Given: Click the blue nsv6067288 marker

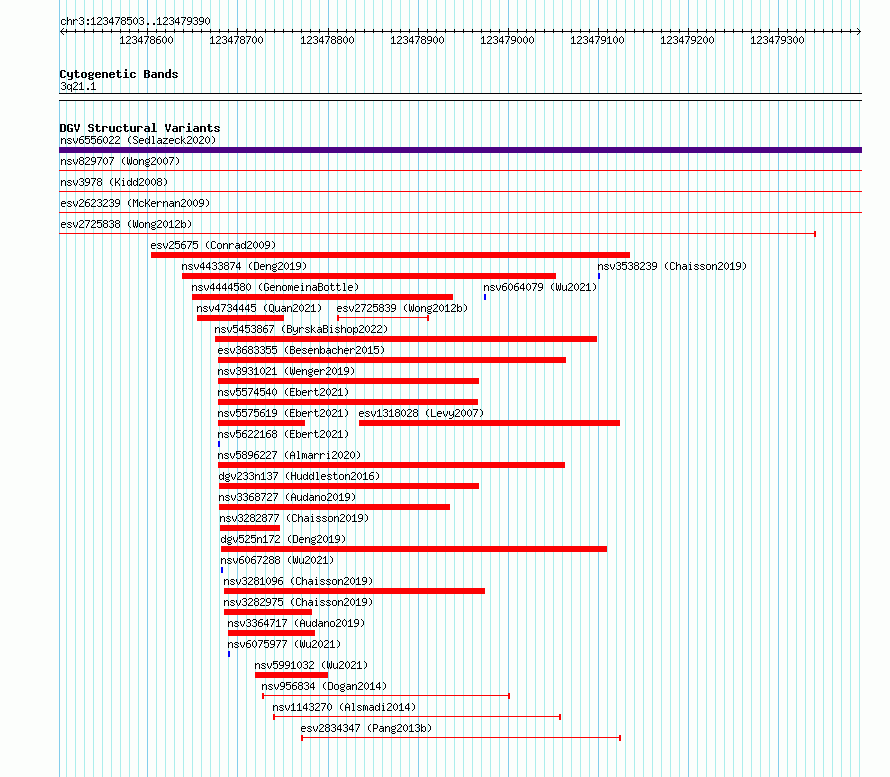Looking at the screenshot, I should 222,570.
